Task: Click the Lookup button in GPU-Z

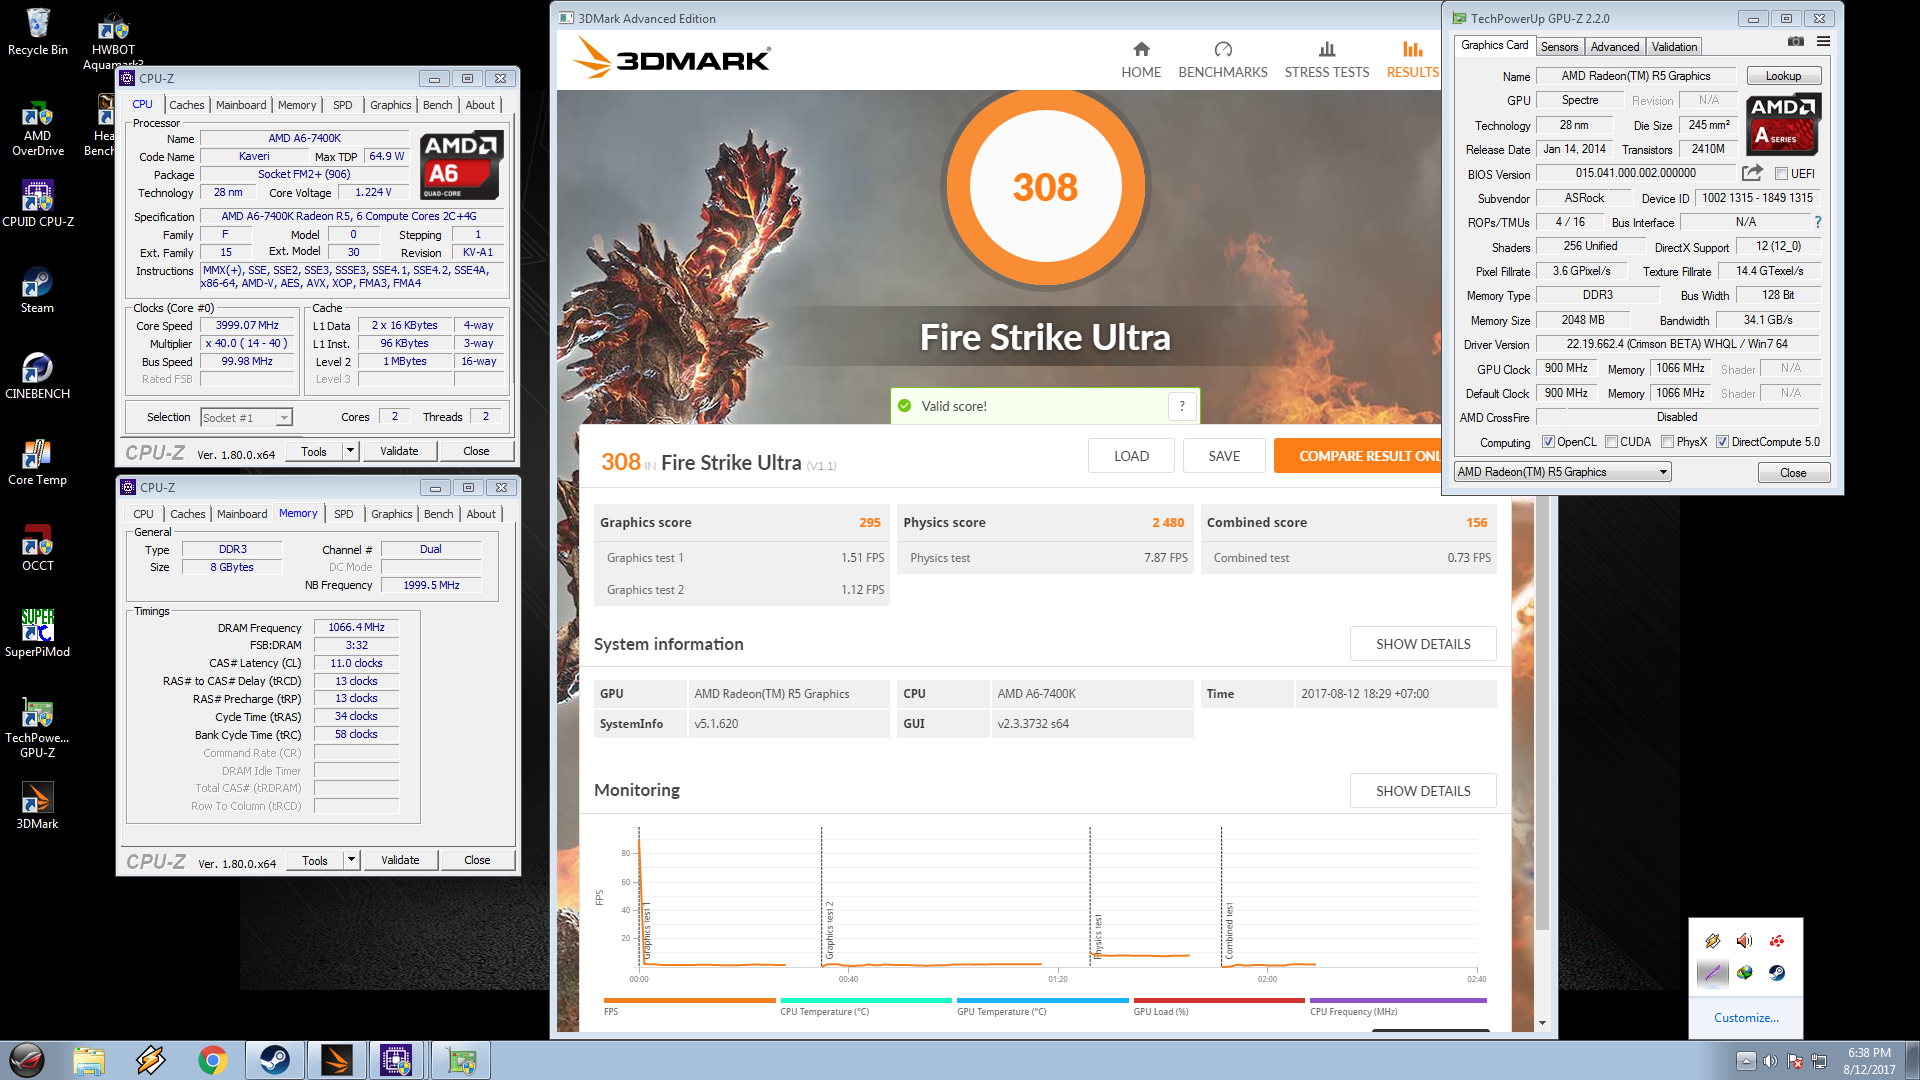Action: pos(1783,76)
